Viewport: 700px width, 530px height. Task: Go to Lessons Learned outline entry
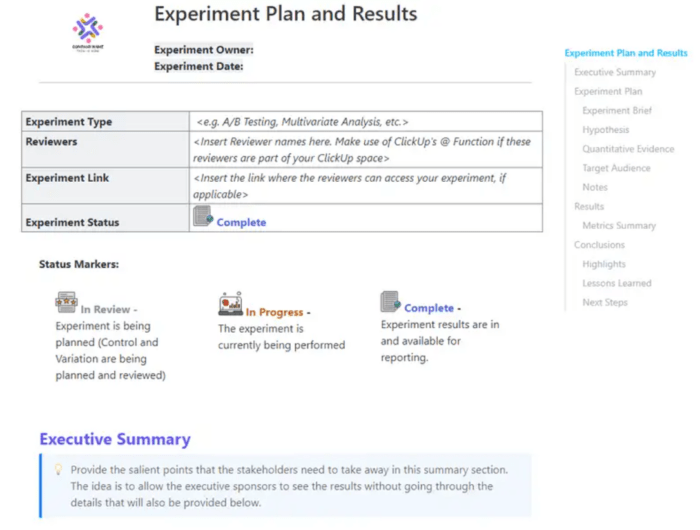click(x=616, y=284)
